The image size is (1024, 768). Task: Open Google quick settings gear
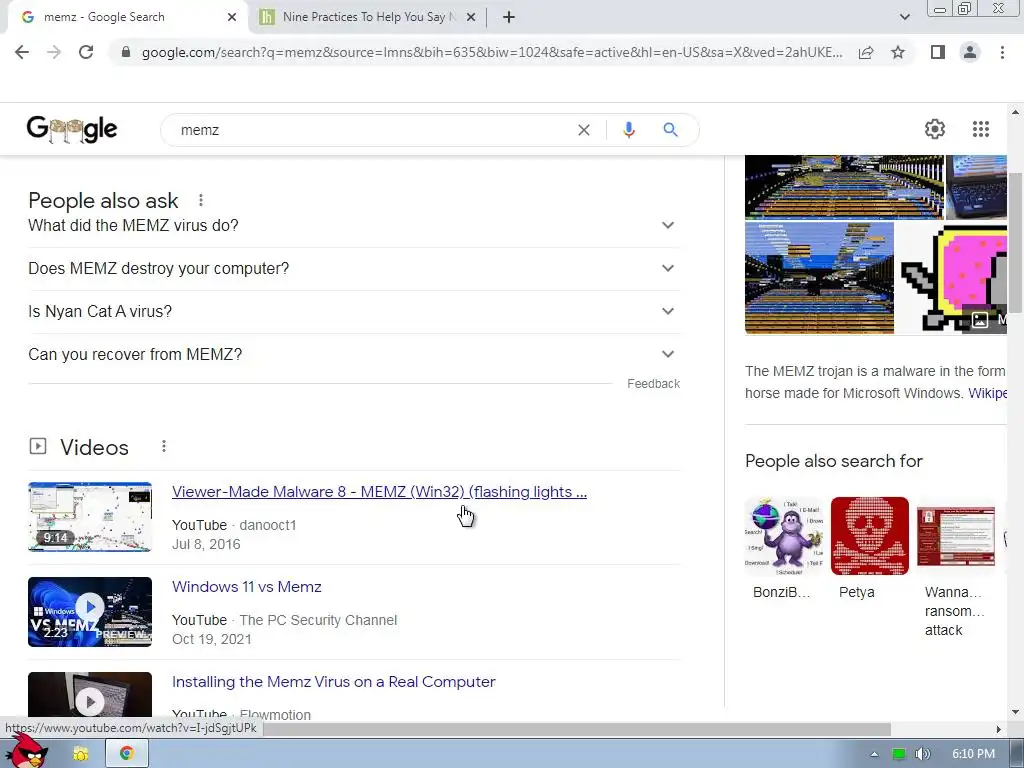point(935,129)
